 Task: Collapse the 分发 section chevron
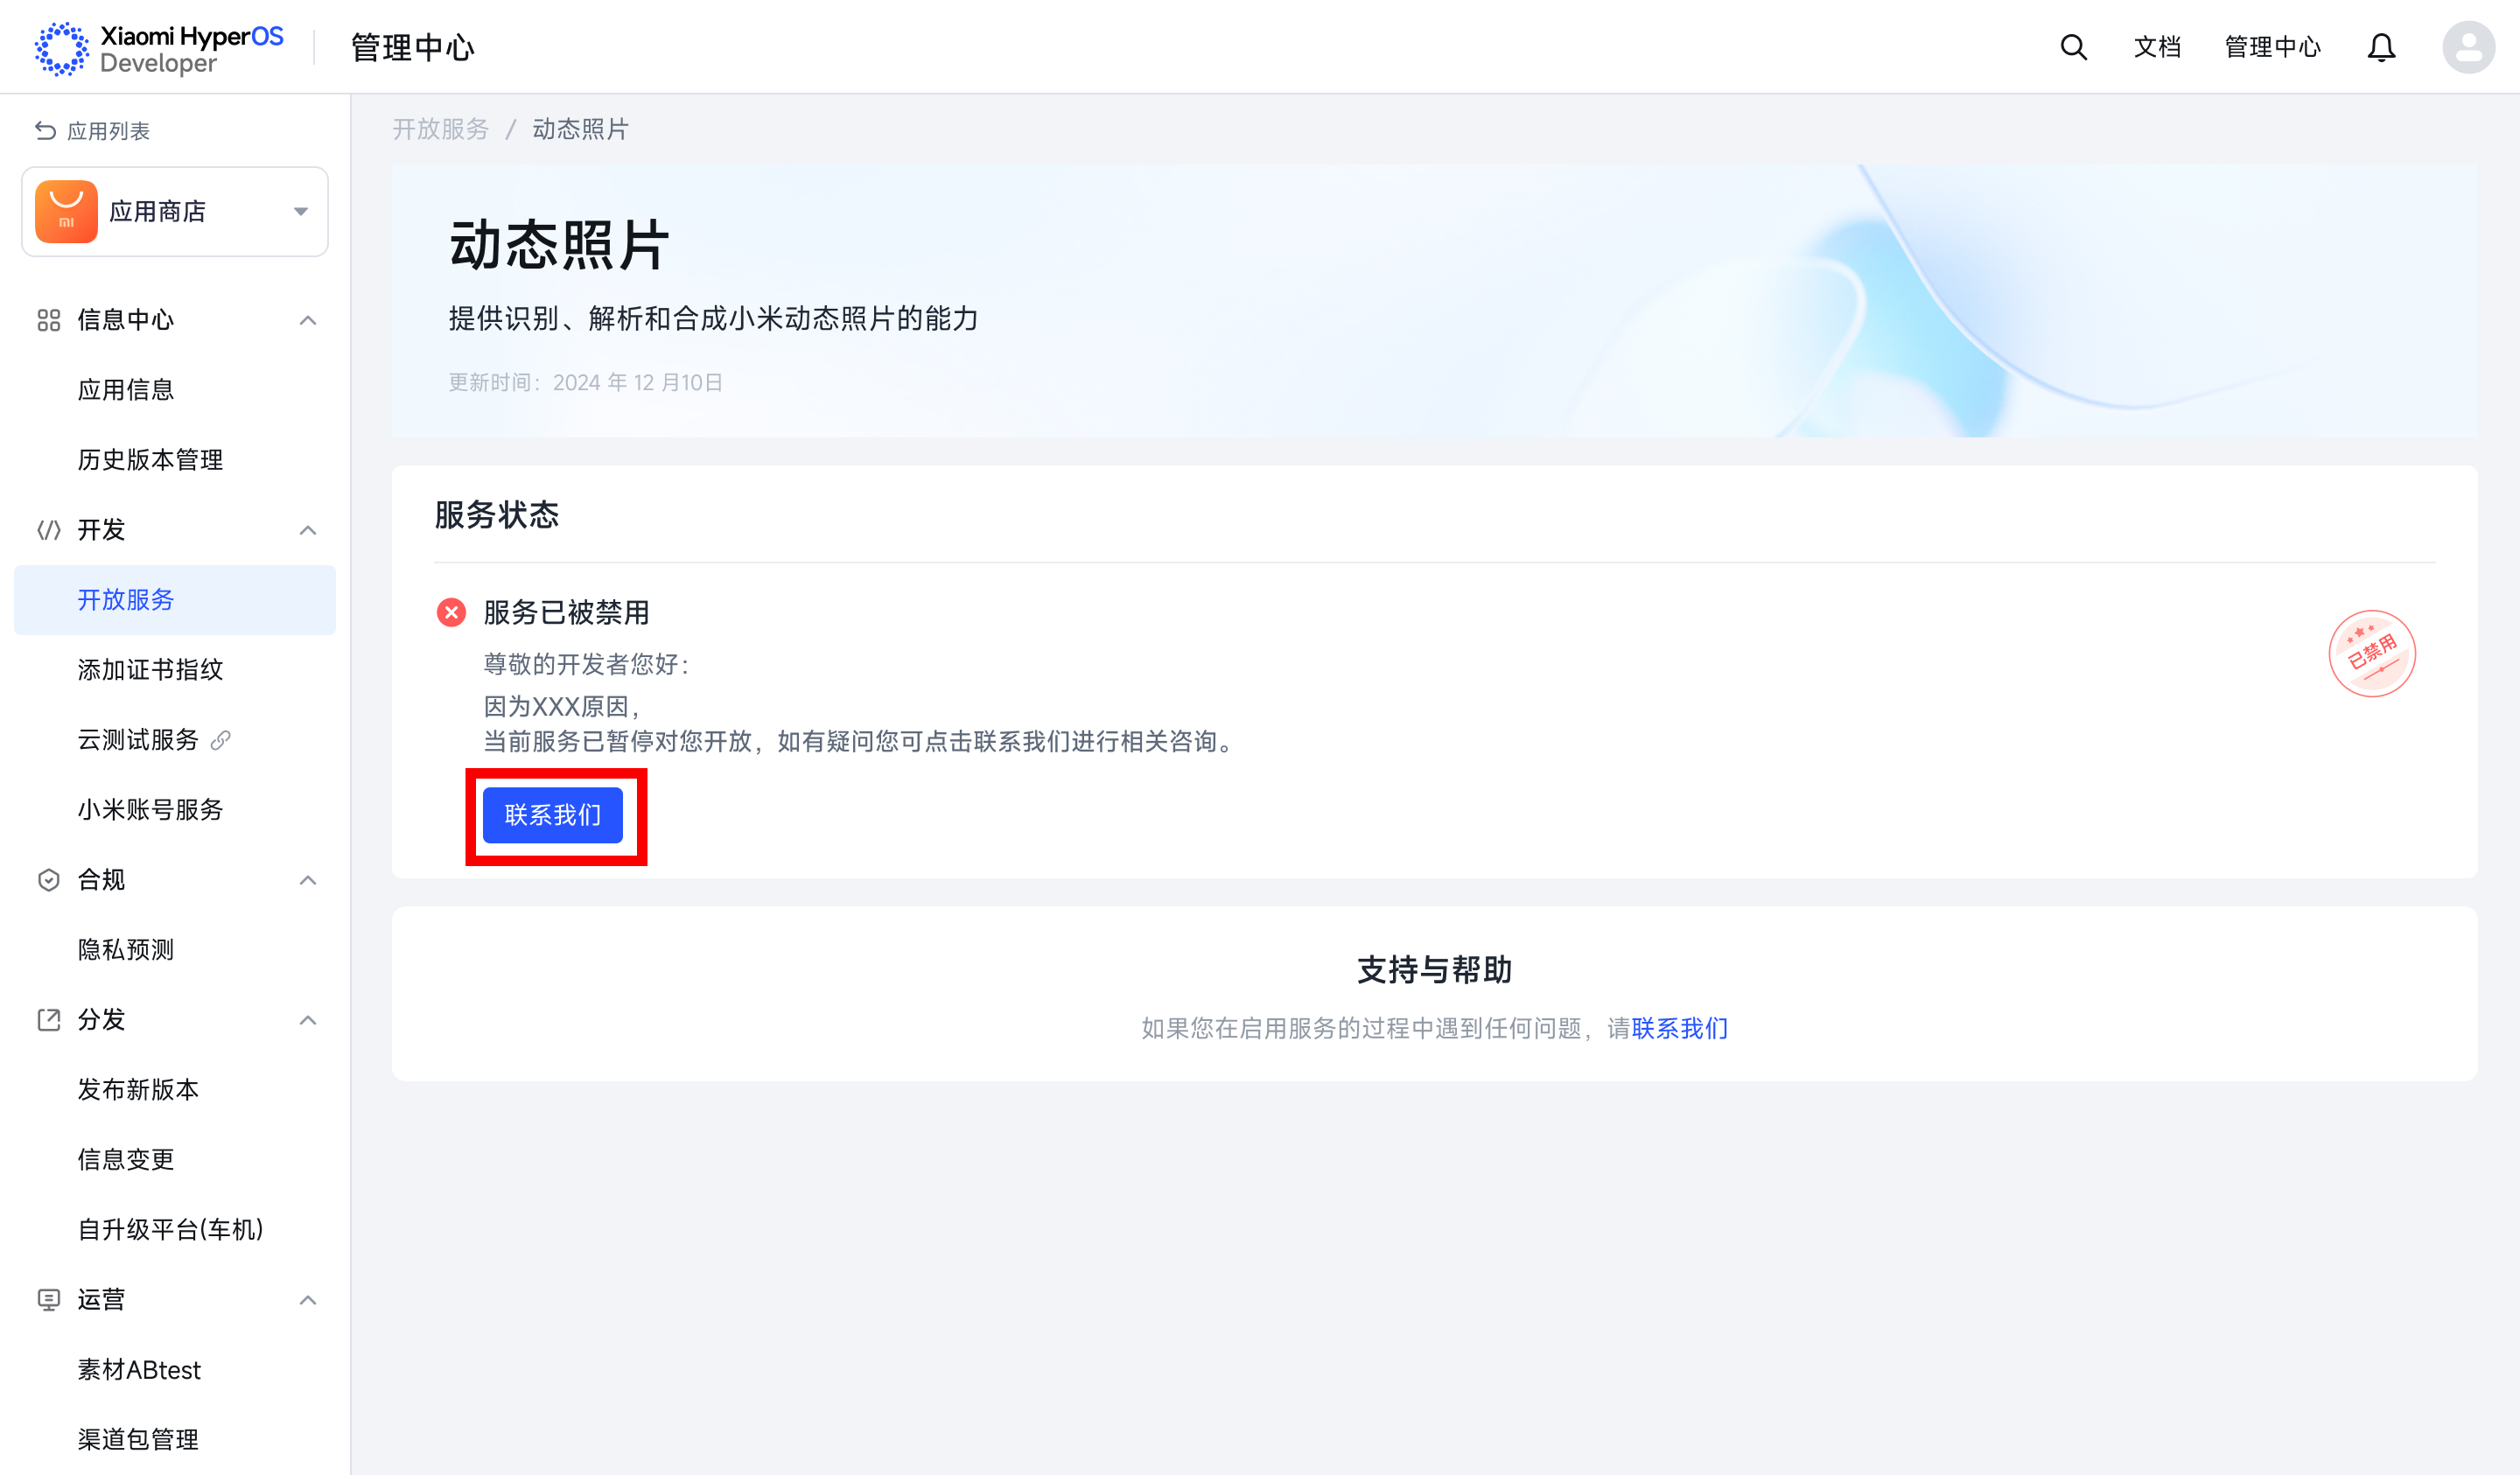tap(308, 1020)
